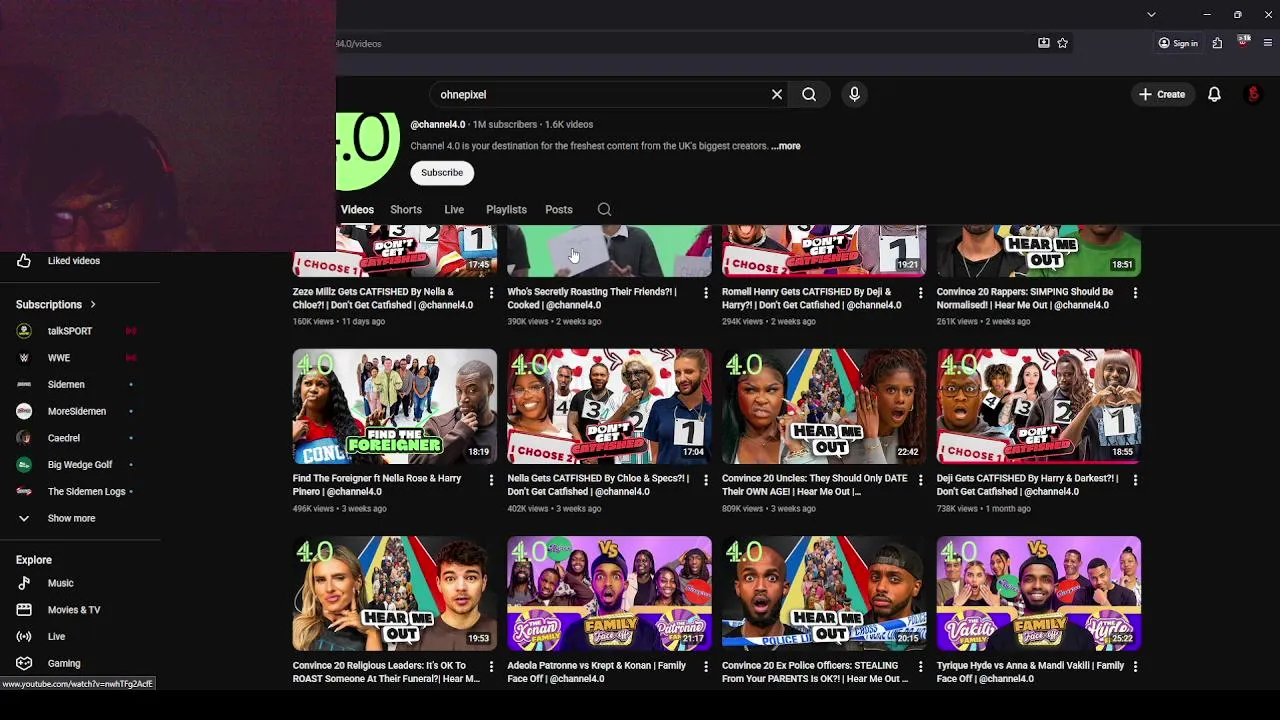Start voice search with the microphone icon
The image size is (1280, 720).
pos(854,94)
